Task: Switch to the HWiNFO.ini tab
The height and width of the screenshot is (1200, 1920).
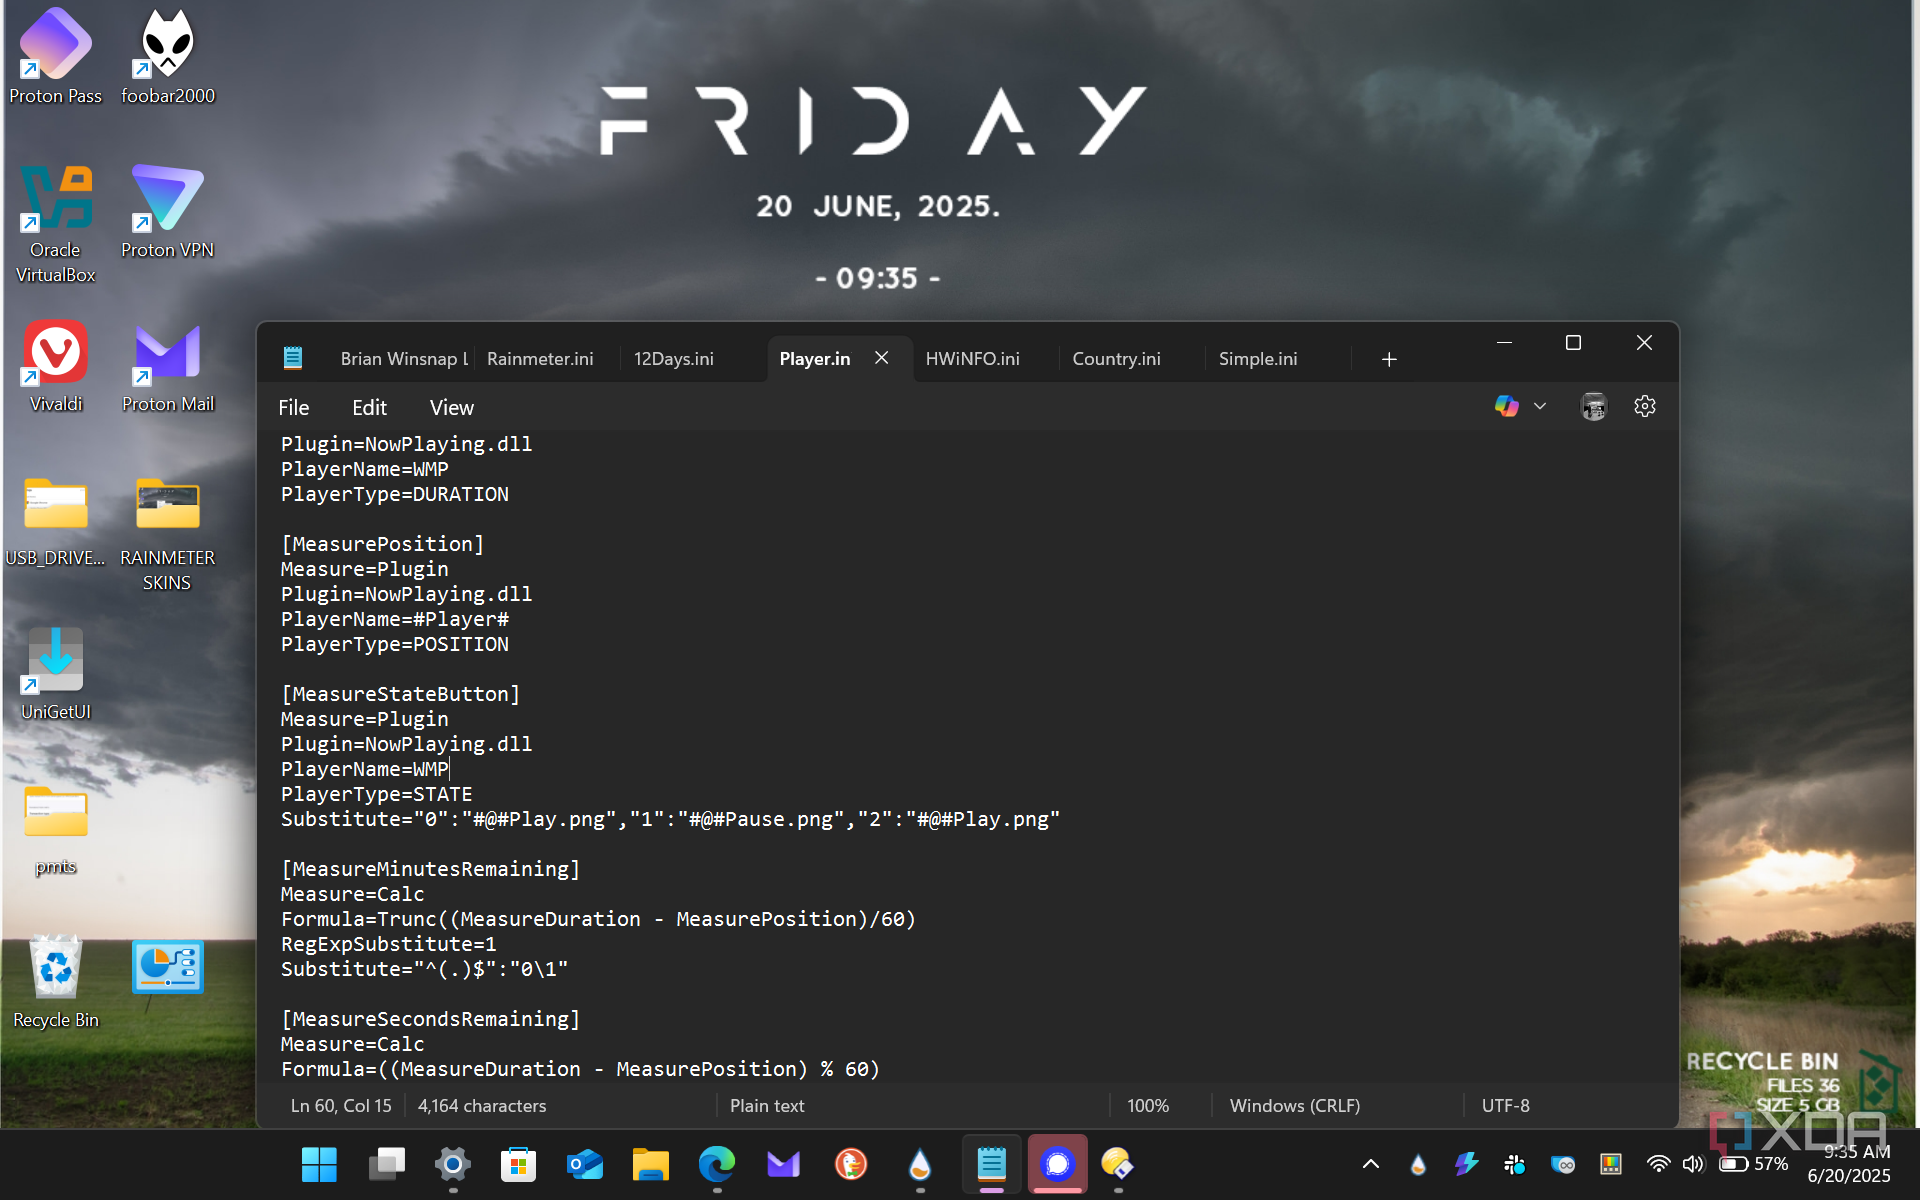Action: tap(972, 359)
